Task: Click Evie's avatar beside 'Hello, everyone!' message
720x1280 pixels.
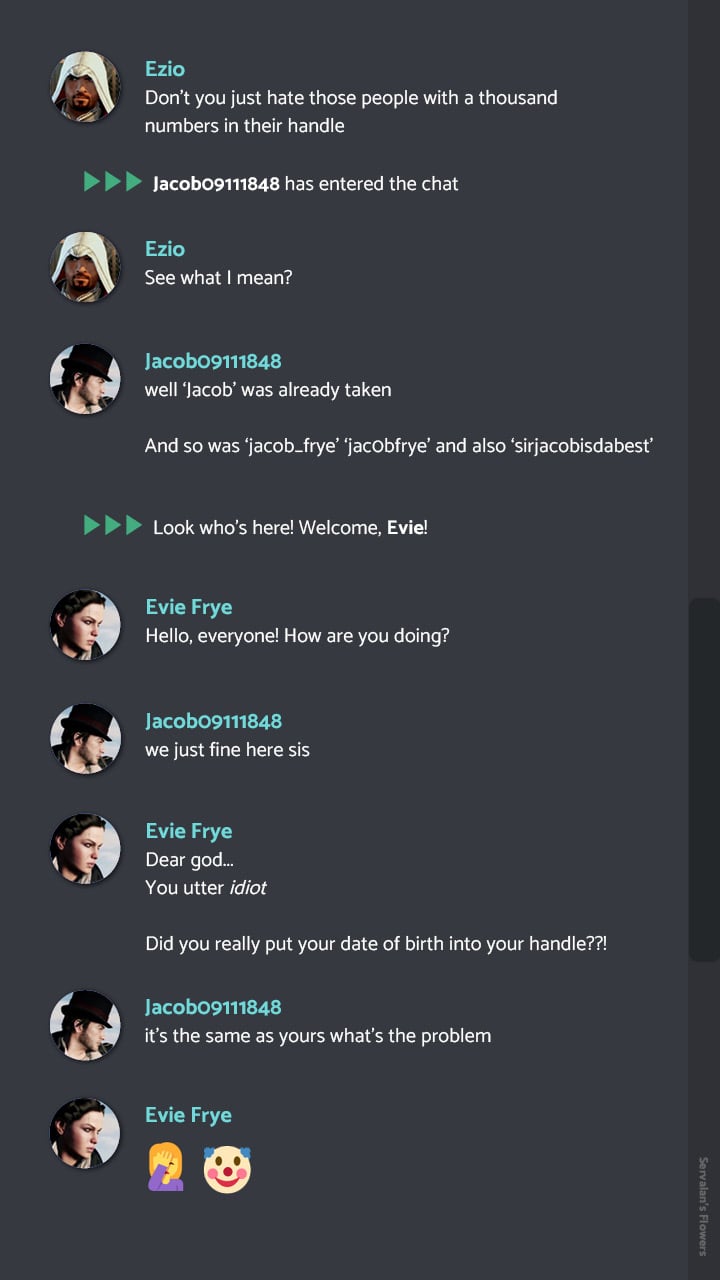Action: (x=86, y=625)
